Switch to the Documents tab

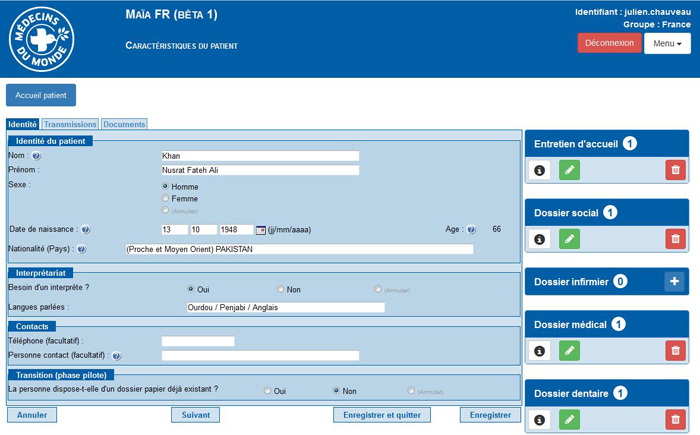(124, 124)
